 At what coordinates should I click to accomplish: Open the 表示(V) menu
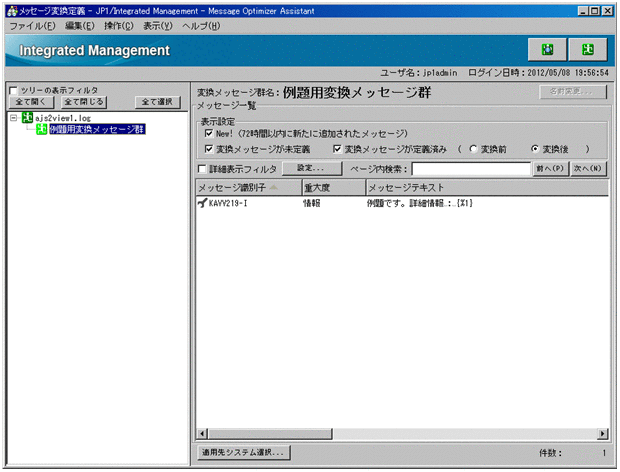(x=156, y=25)
